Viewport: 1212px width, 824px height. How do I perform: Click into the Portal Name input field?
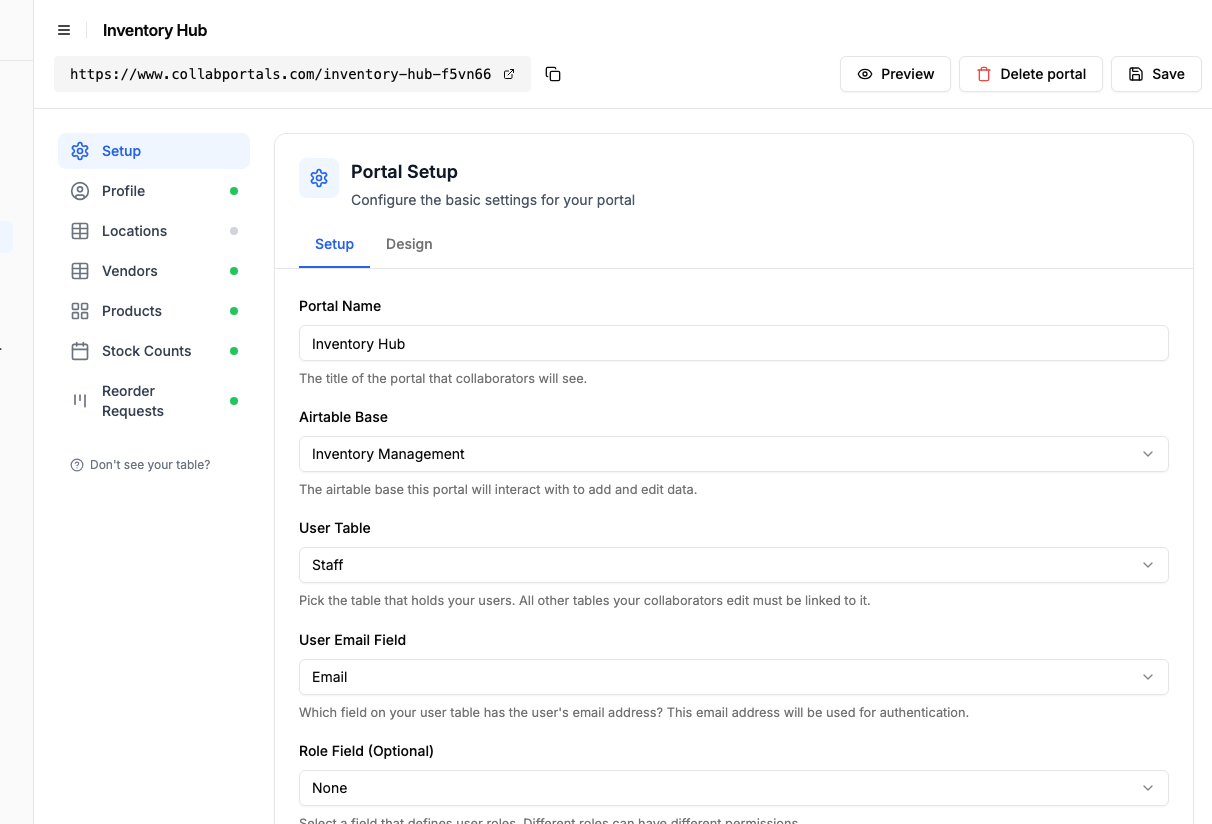click(734, 343)
